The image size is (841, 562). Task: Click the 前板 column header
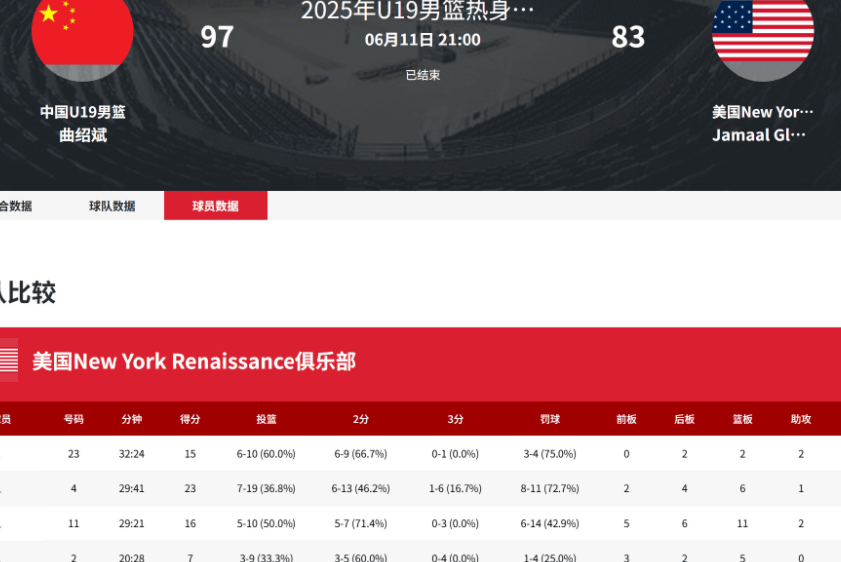(x=626, y=419)
